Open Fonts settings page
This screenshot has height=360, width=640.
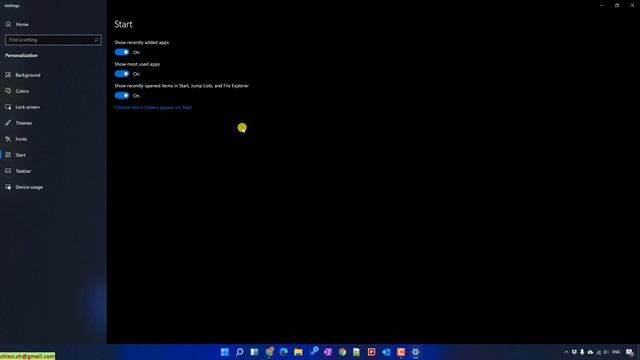click(x=16, y=139)
